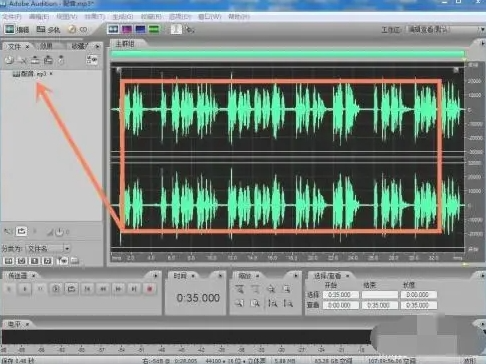Click Zoom Out Horizontally icon
This screenshot has height=364, width=486.
(255, 289)
